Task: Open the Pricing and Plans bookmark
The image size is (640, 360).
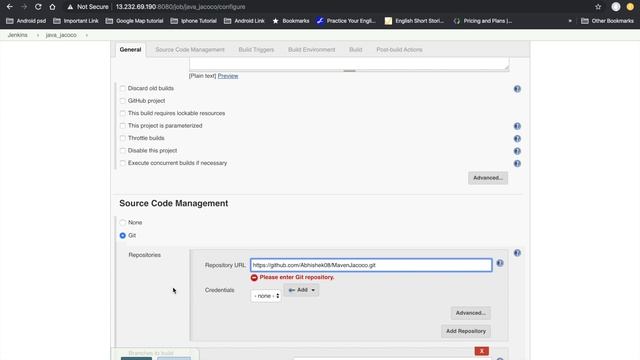Action: pyautogui.click(x=482, y=21)
